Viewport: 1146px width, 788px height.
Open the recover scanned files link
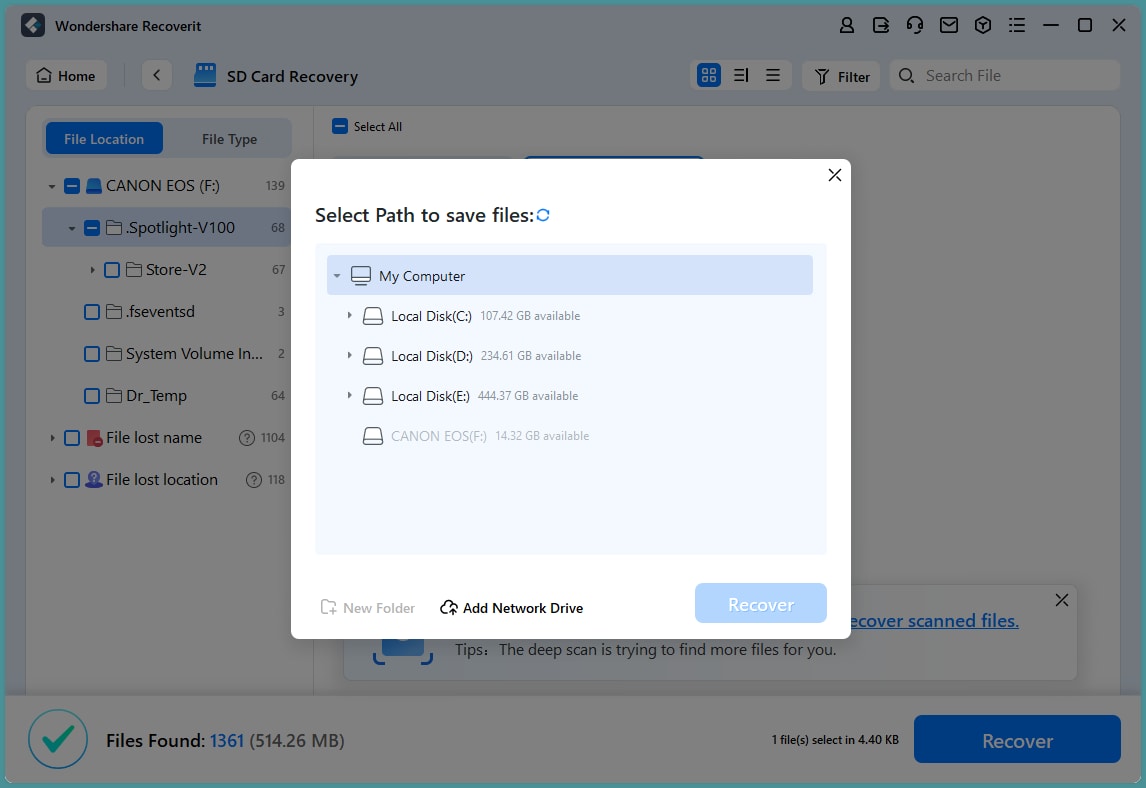click(x=934, y=621)
